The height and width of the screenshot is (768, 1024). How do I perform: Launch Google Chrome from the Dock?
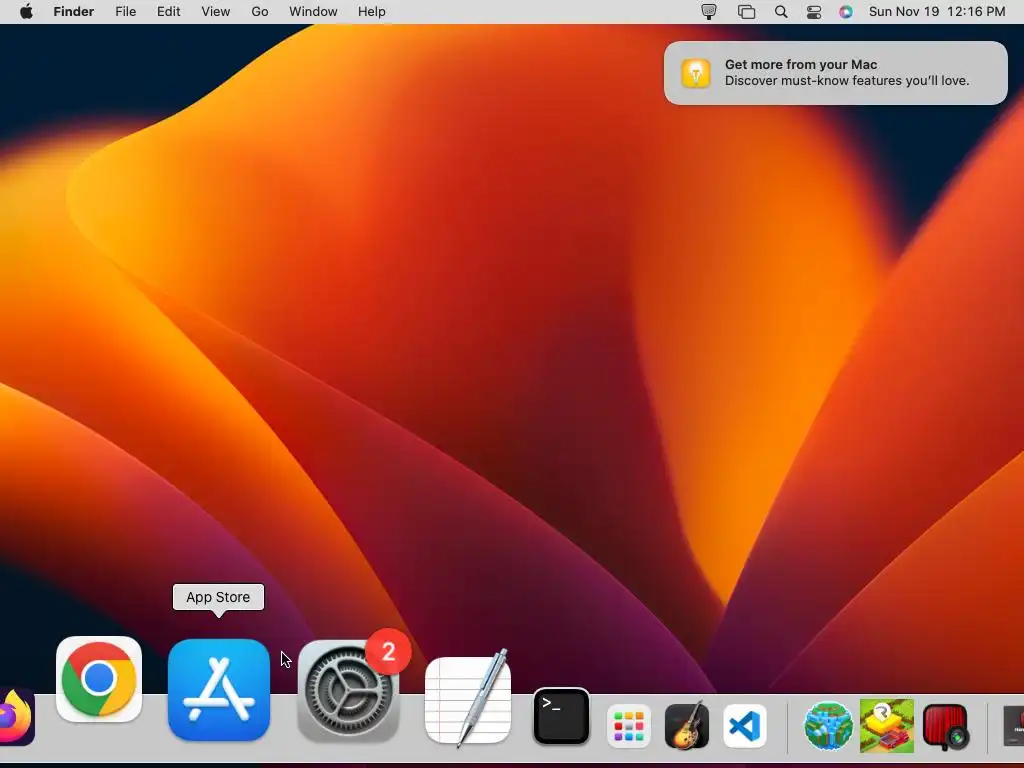99,679
